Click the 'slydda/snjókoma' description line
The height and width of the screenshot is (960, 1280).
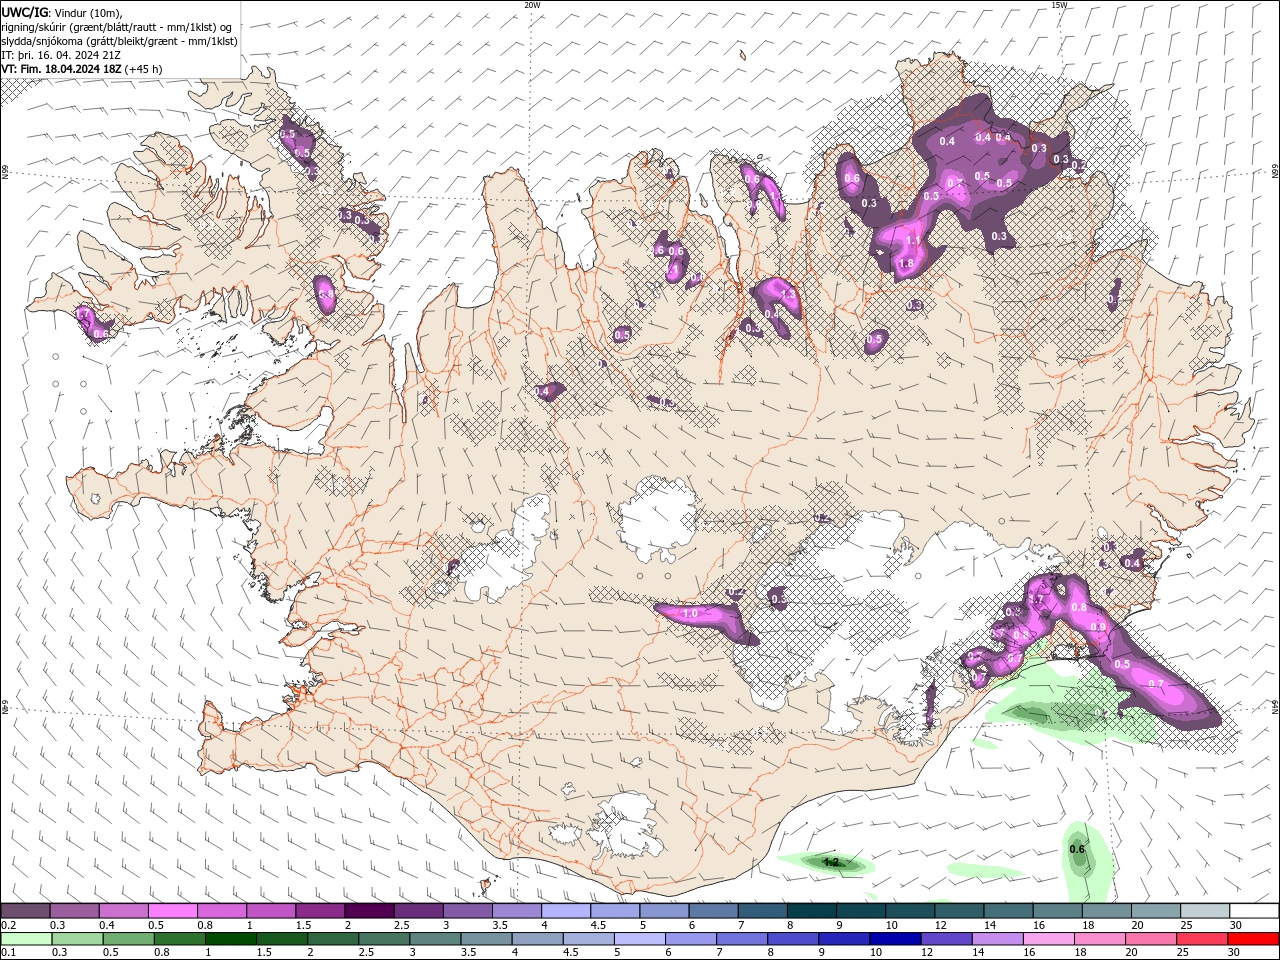pyautogui.click(x=119, y=41)
